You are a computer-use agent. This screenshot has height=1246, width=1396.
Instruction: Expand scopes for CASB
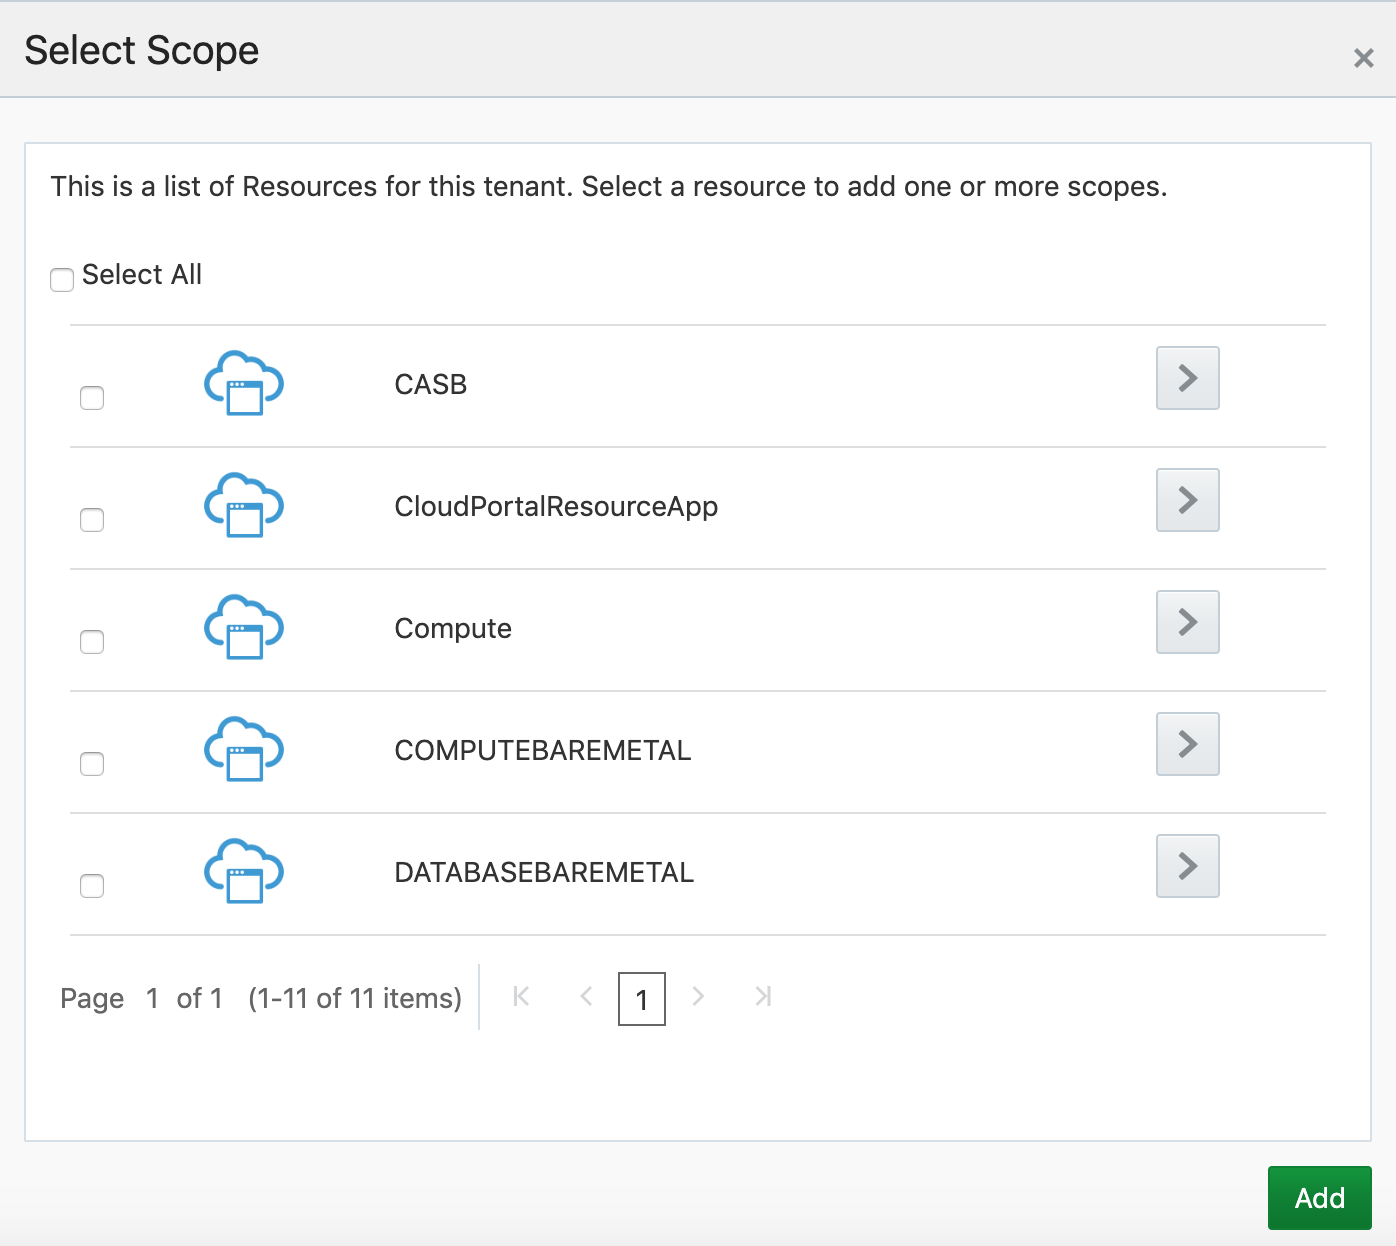1188,378
